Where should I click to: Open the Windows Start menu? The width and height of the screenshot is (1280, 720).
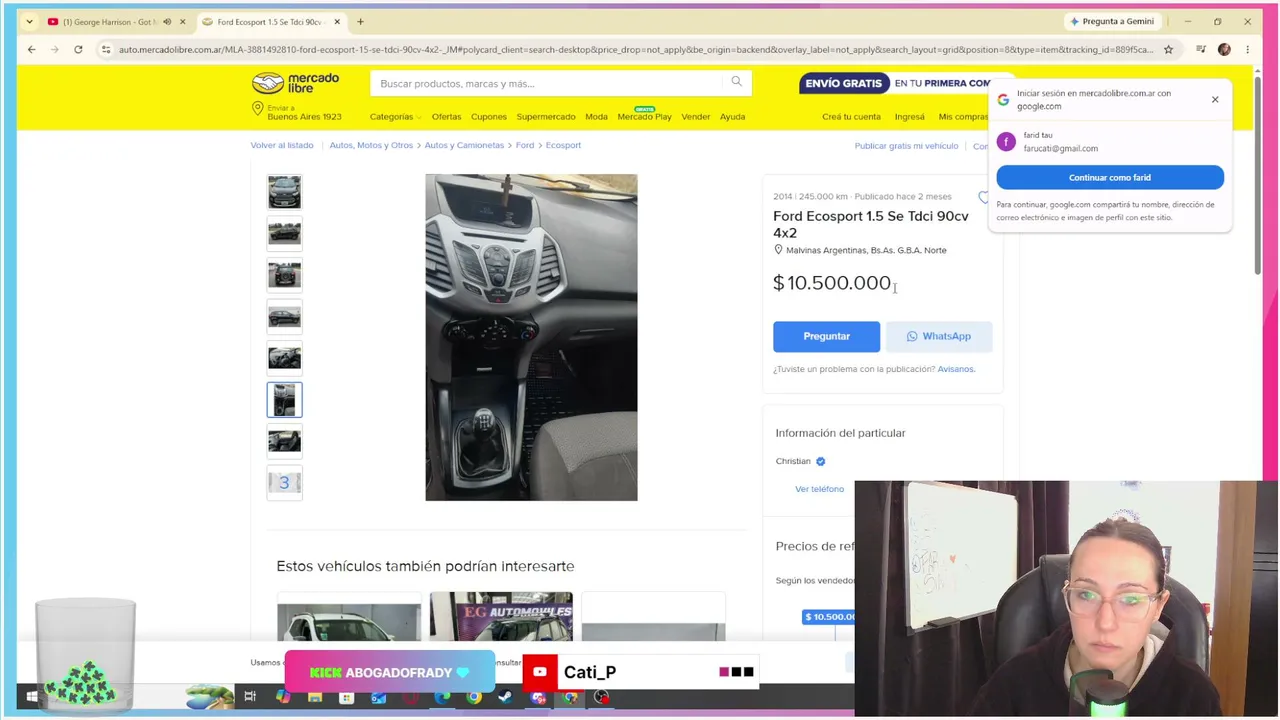pos(32,697)
